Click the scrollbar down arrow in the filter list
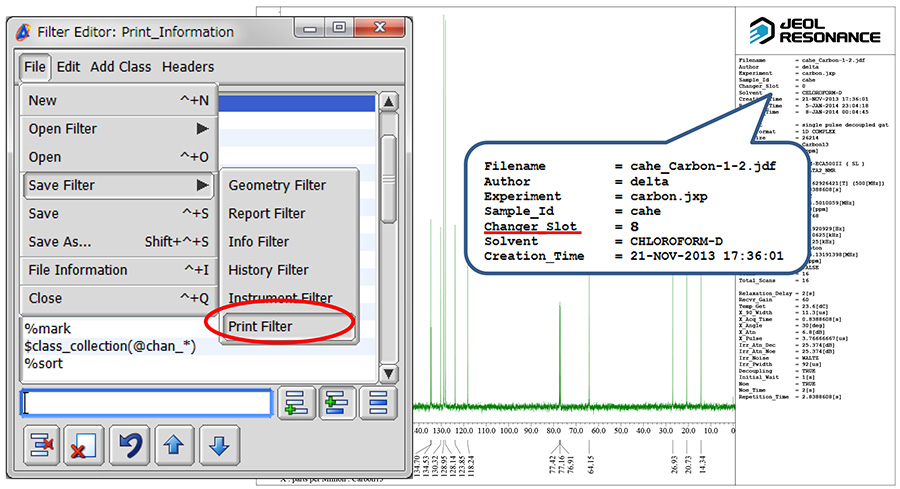 click(389, 374)
